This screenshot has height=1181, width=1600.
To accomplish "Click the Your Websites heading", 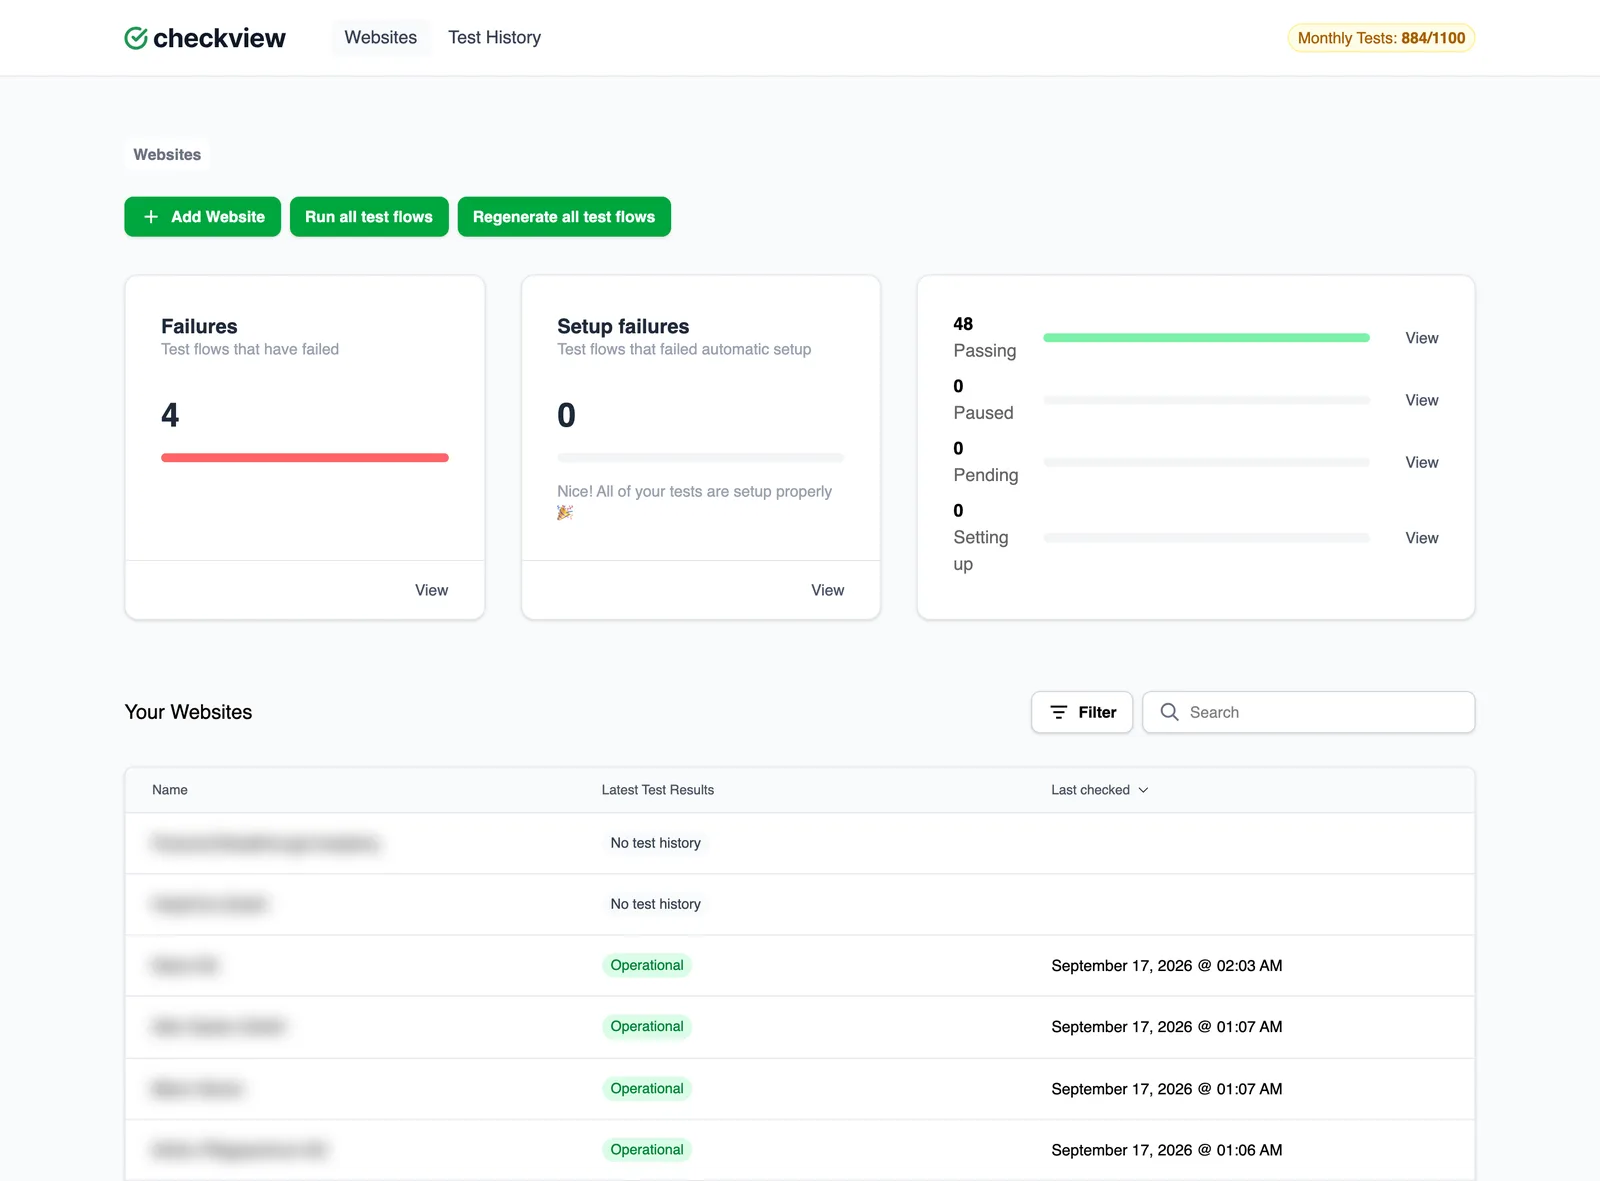I will pyautogui.click(x=188, y=712).
